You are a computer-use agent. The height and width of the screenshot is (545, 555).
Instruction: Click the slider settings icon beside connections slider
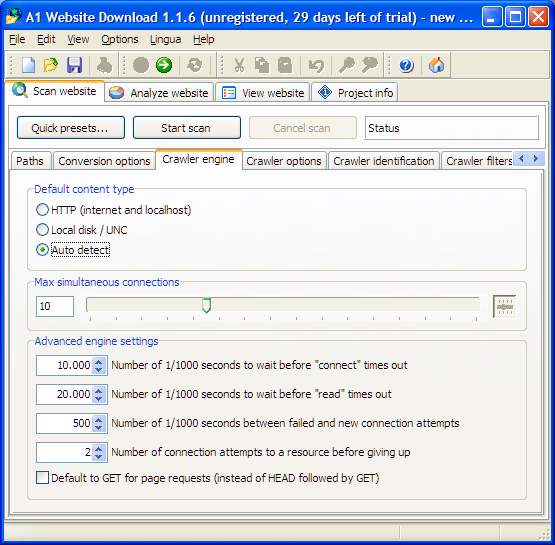[505, 306]
